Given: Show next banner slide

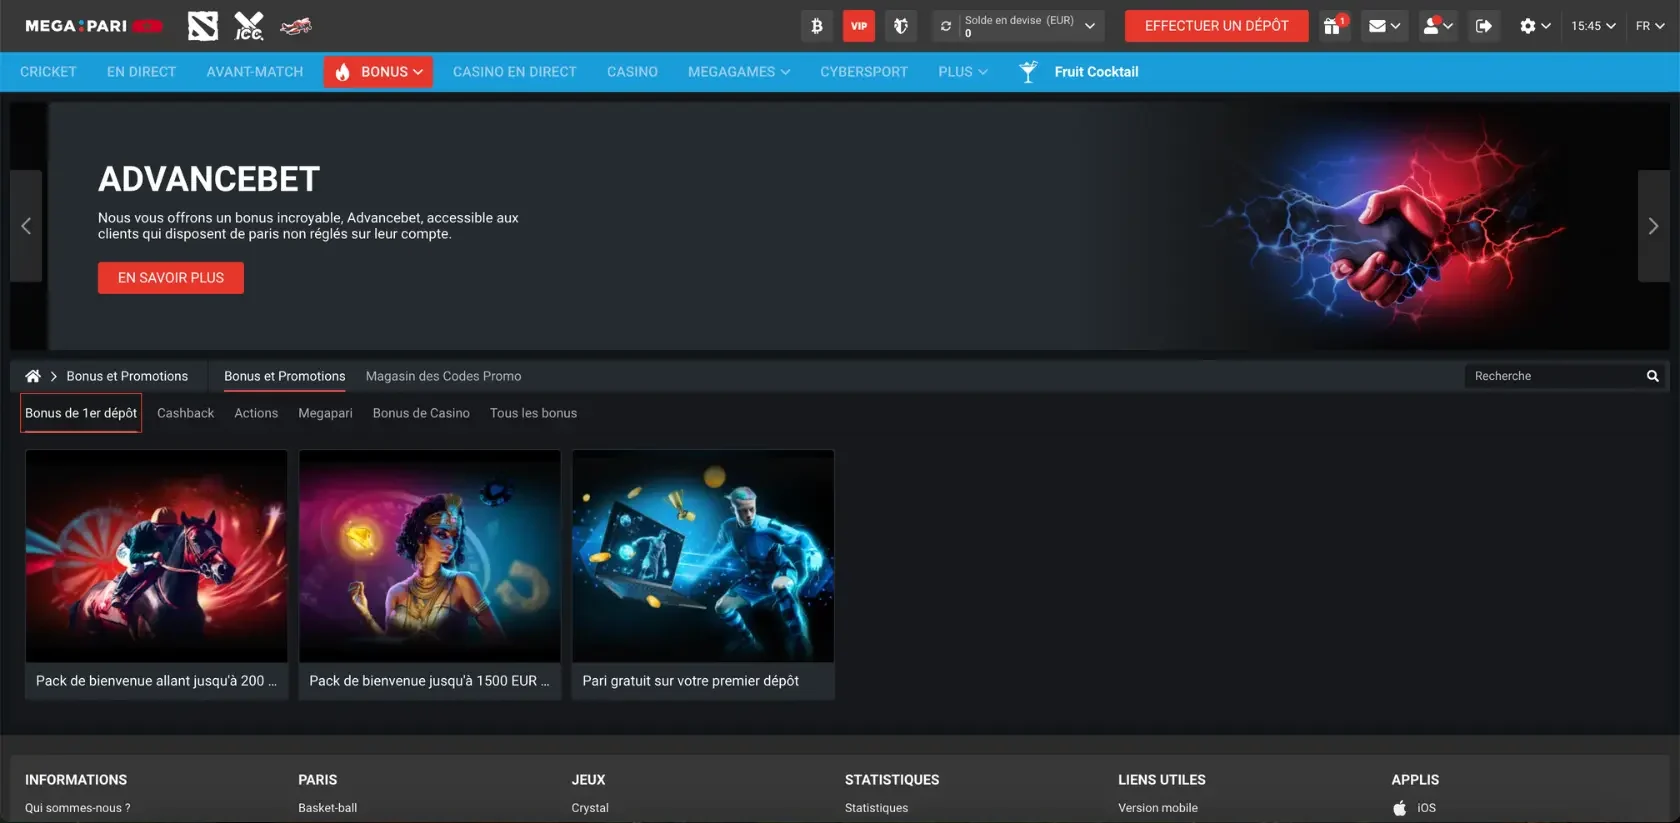Looking at the screenshot, I should (x=1653, y=226).
